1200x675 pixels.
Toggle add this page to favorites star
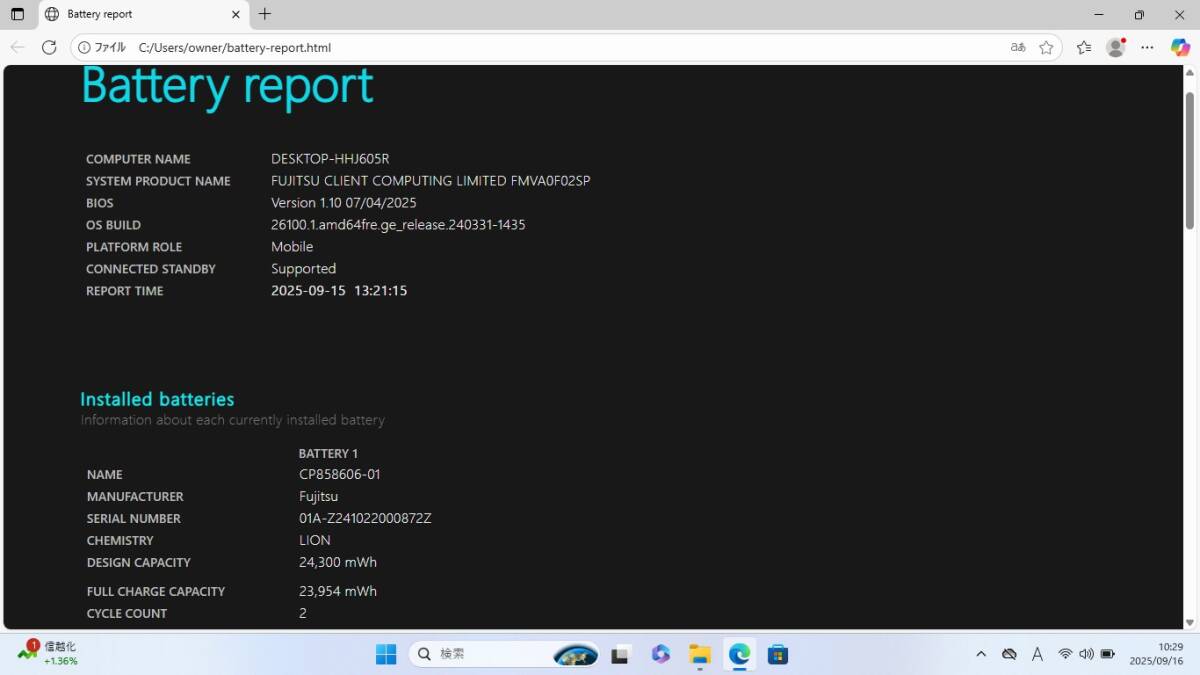pos(1047,47)
